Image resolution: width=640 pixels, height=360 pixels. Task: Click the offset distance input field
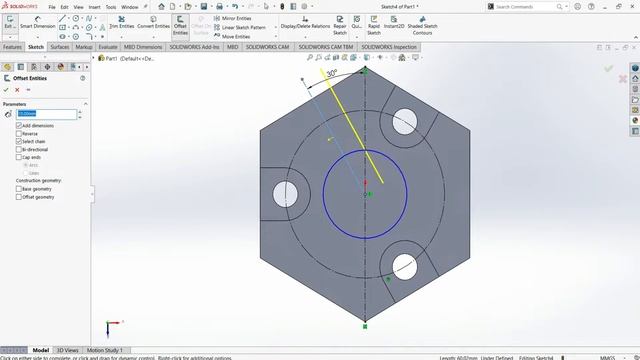[x=46, y=114]
